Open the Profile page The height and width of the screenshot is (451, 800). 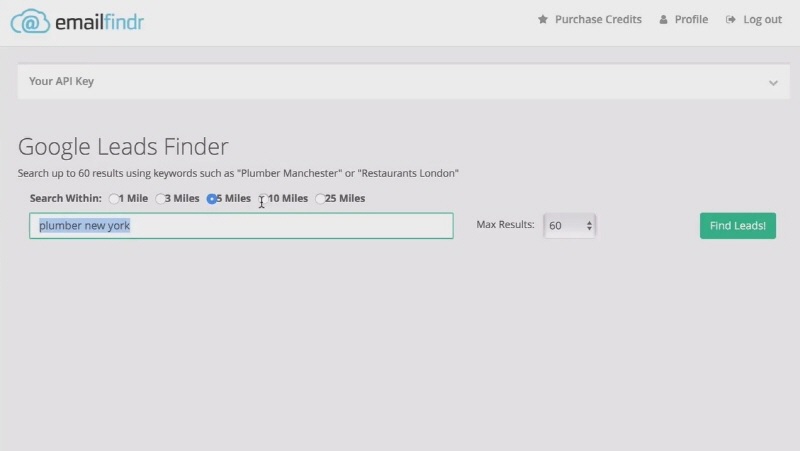[x=691, y=19]
